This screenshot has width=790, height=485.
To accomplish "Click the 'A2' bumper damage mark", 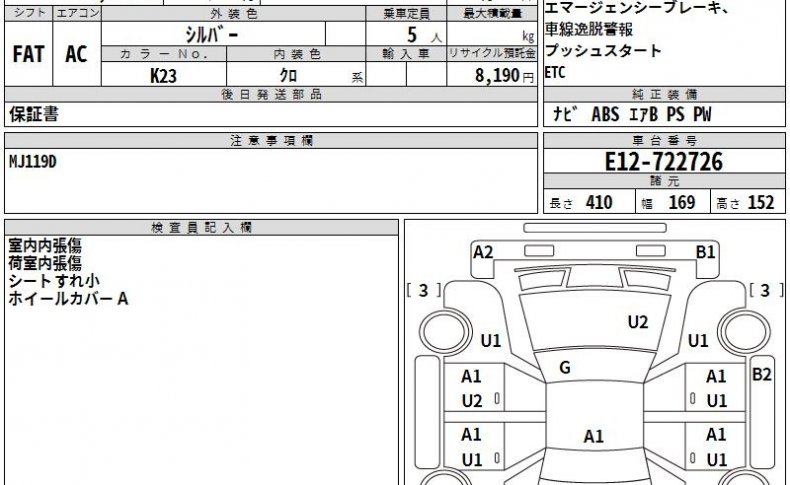I will tap(483, 252).
